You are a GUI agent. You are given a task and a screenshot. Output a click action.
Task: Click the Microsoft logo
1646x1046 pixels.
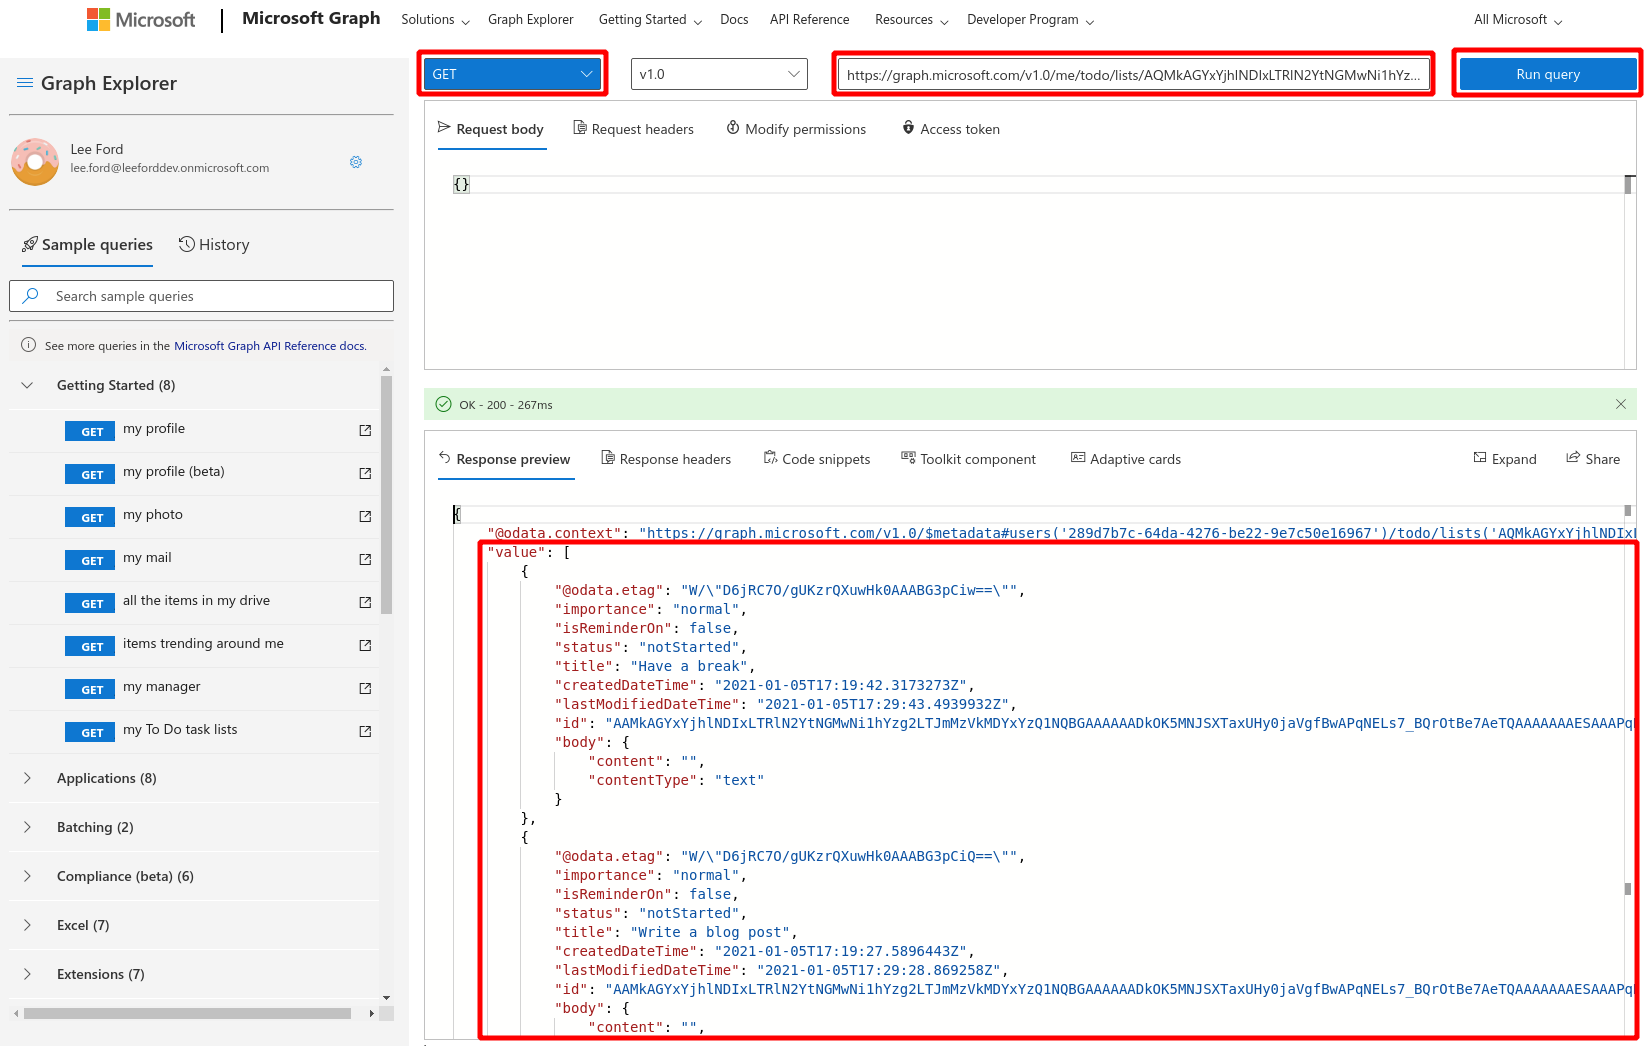(x=141, y=20)
